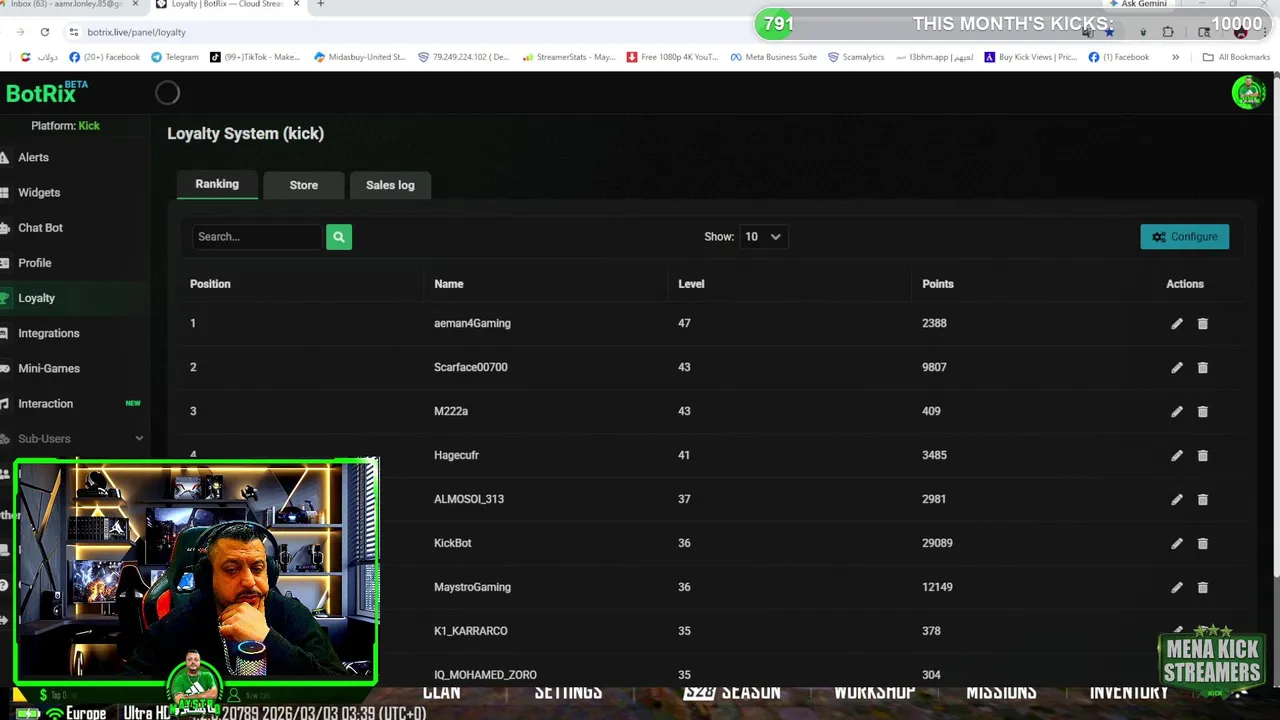Switch to the Ranking tab
Image resolution: width=1280 pixels, height=720 pixels.
217,184
